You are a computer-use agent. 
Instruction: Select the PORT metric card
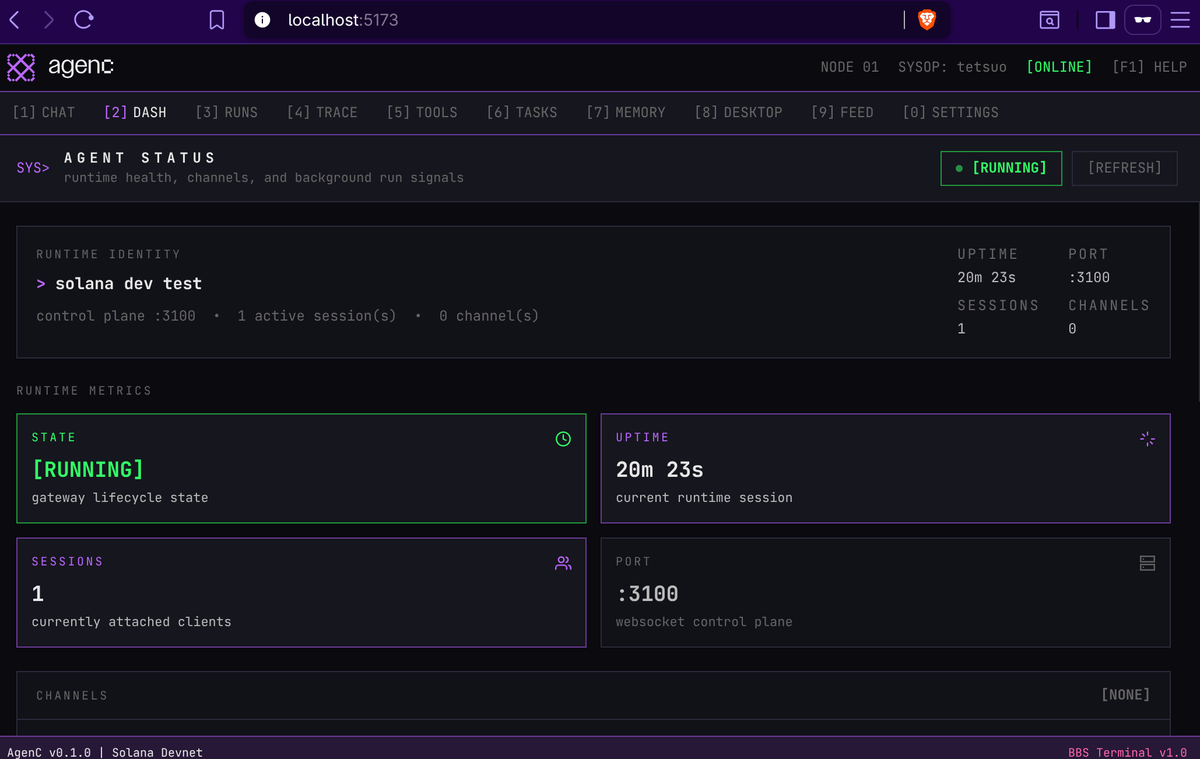coord(885,592)
